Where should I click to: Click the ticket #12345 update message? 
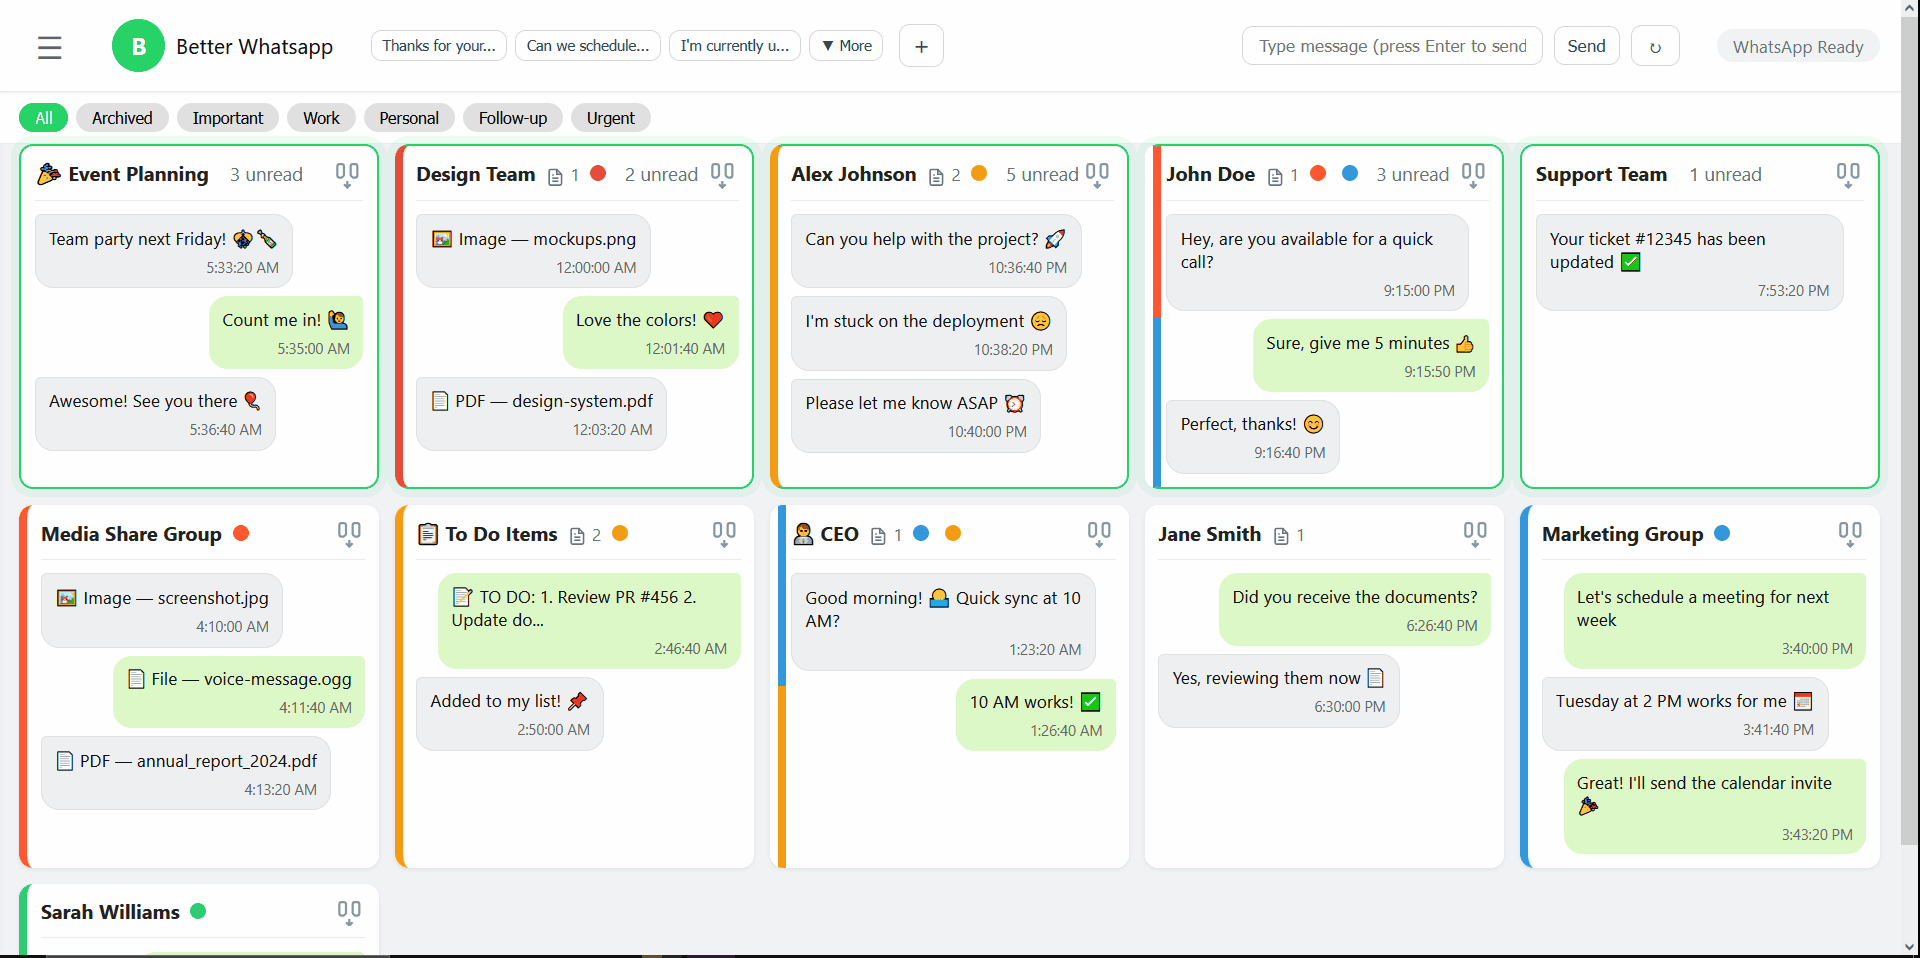coord(1689,263)
